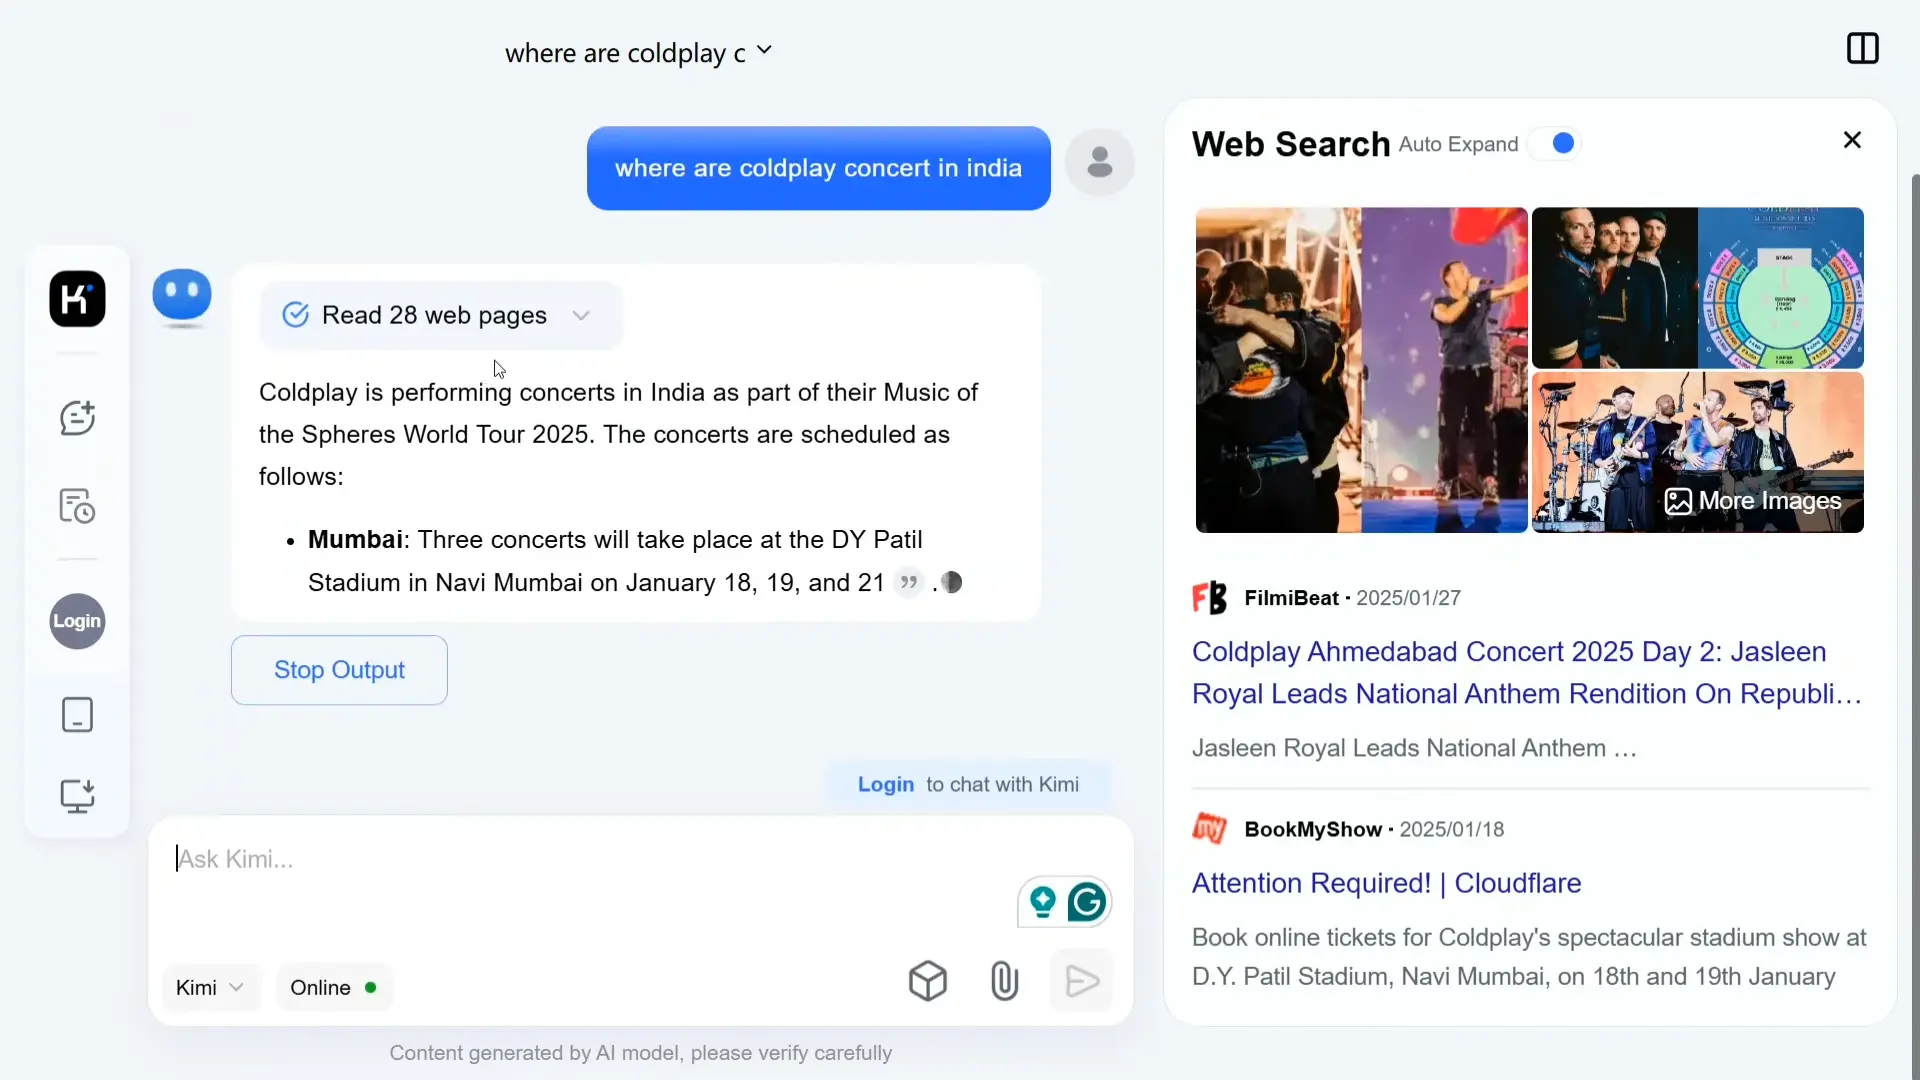Open the mobile app icon in sidebar
The width and height of the screenshot is (1920, 1080).
77,715
